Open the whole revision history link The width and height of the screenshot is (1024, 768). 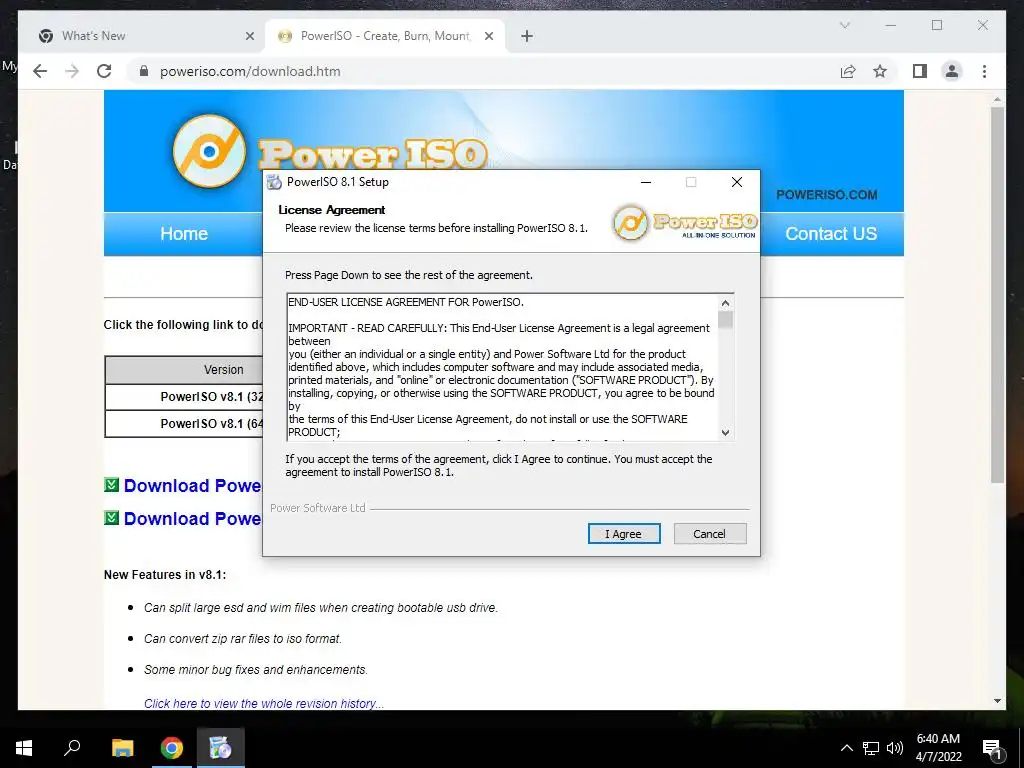(264, 703)
